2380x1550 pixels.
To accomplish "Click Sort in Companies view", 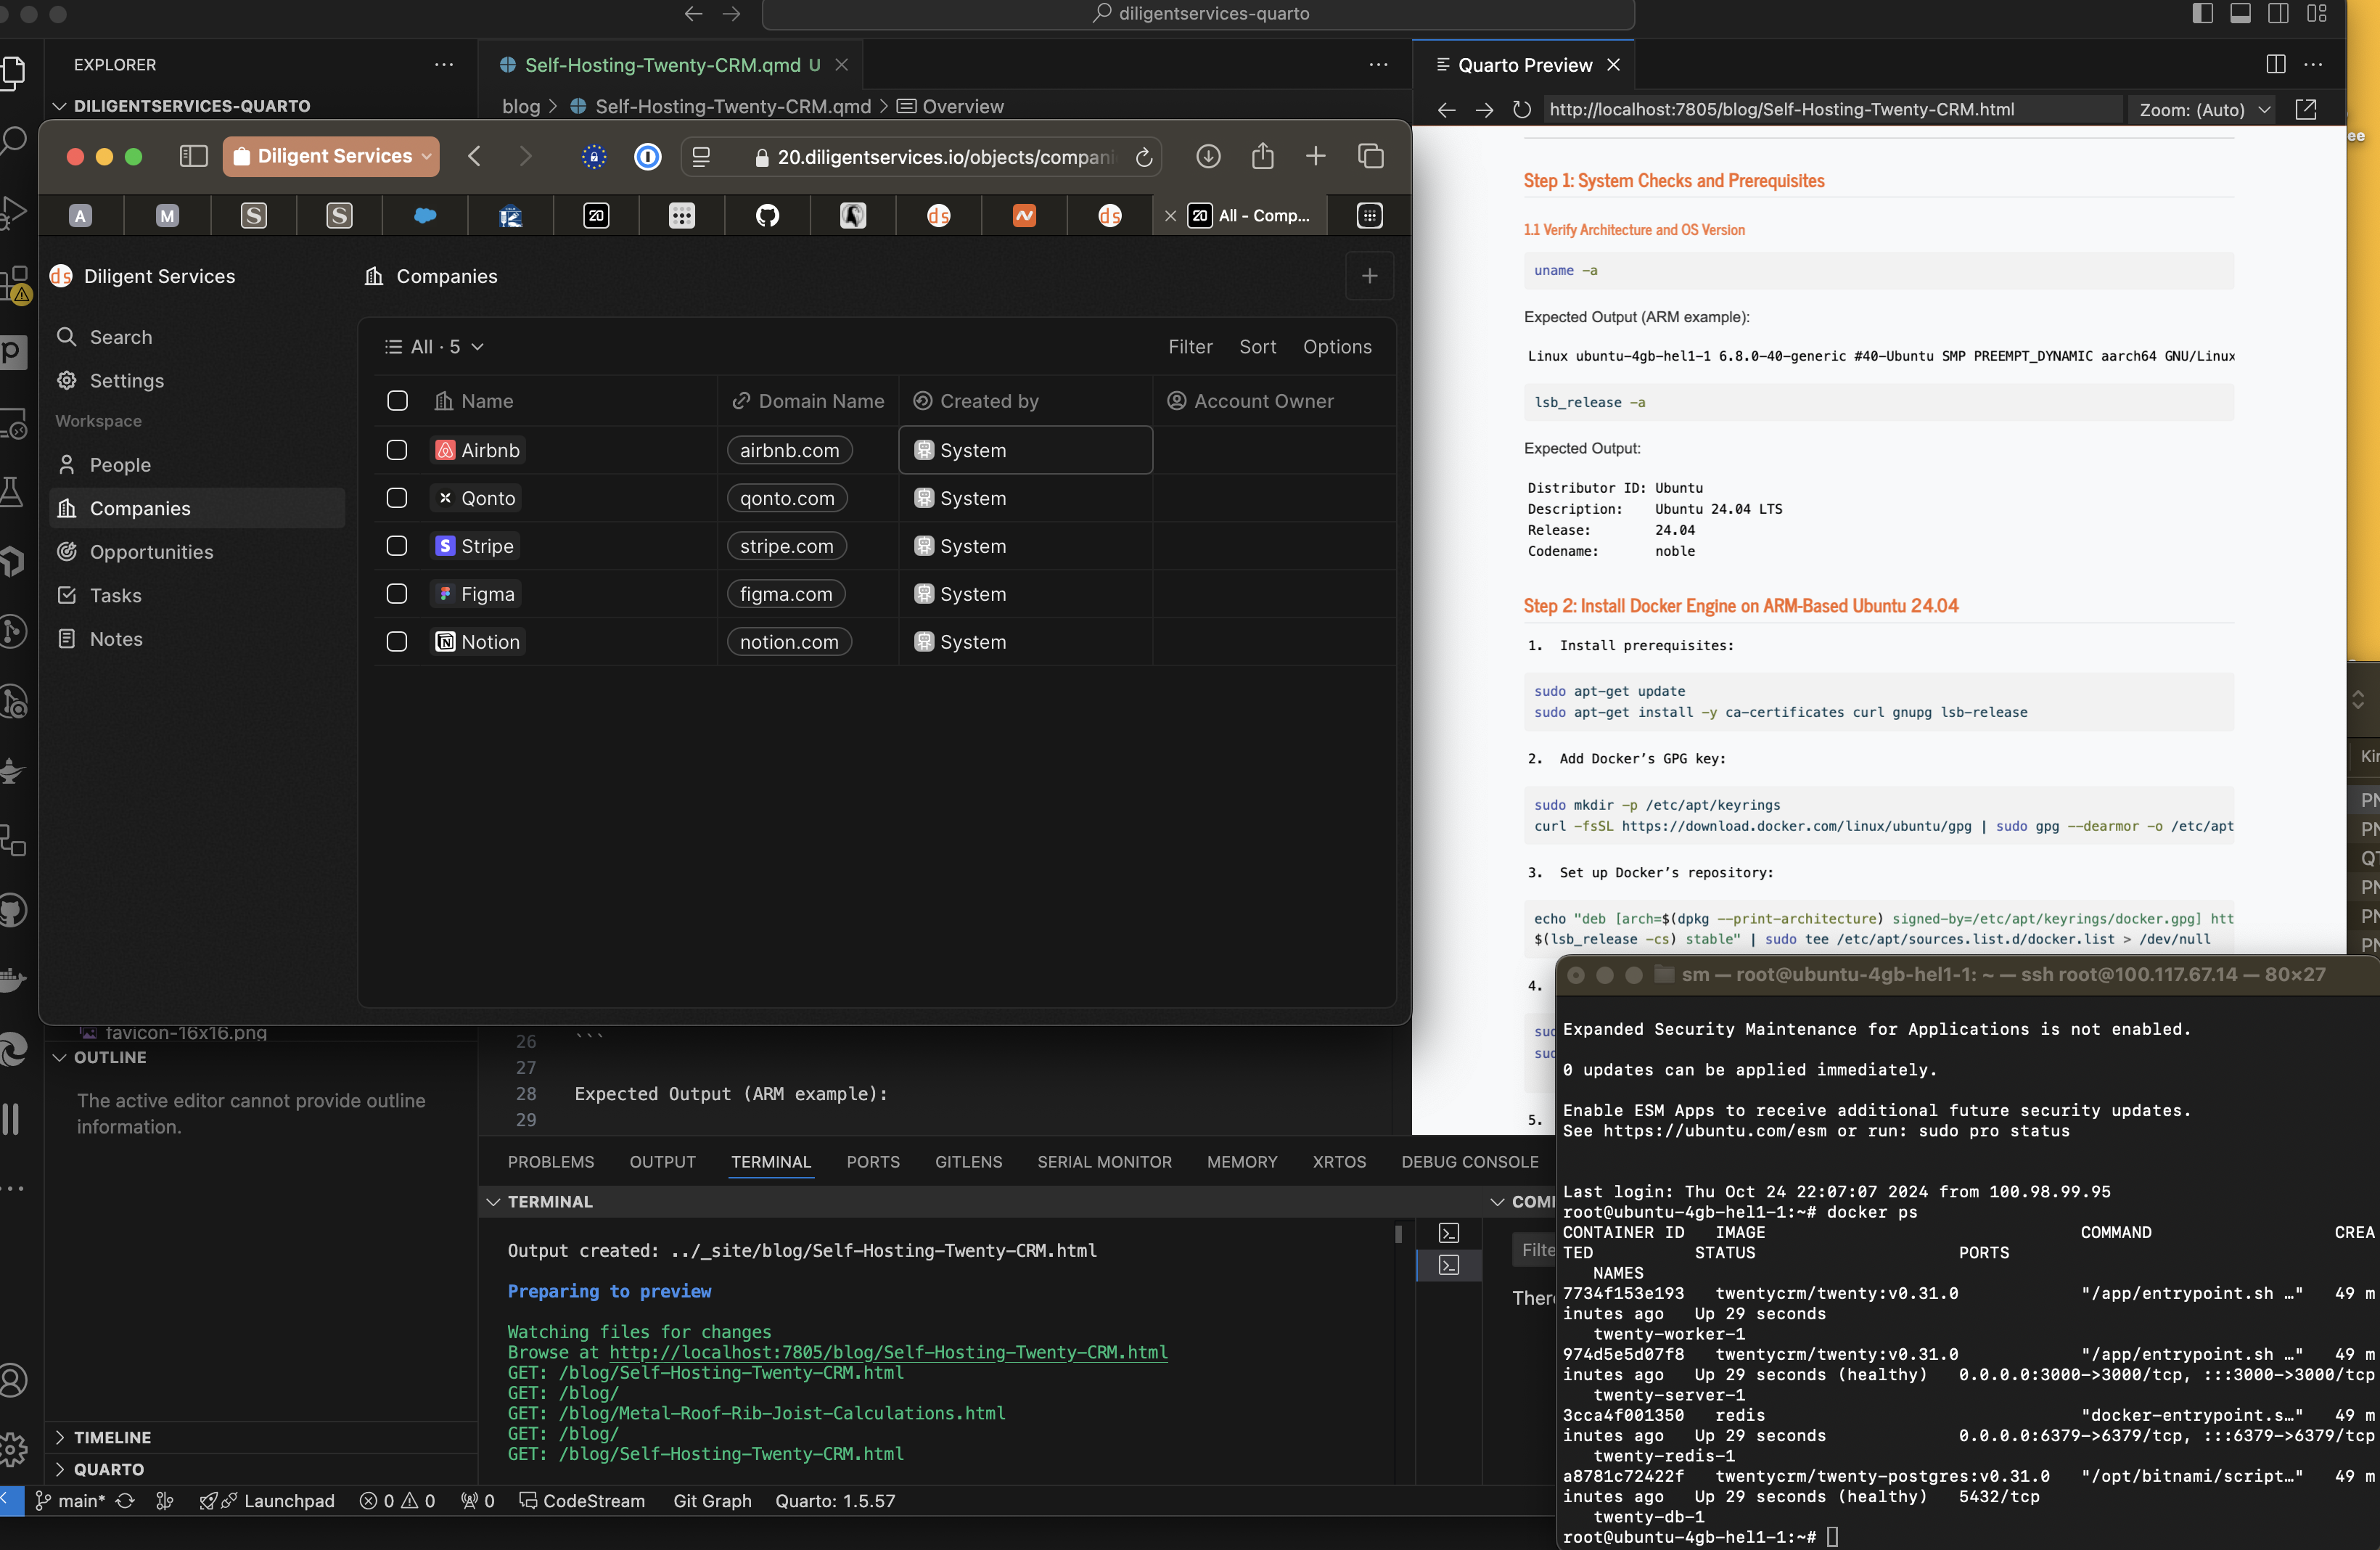I will click(x=1257, y=346).
